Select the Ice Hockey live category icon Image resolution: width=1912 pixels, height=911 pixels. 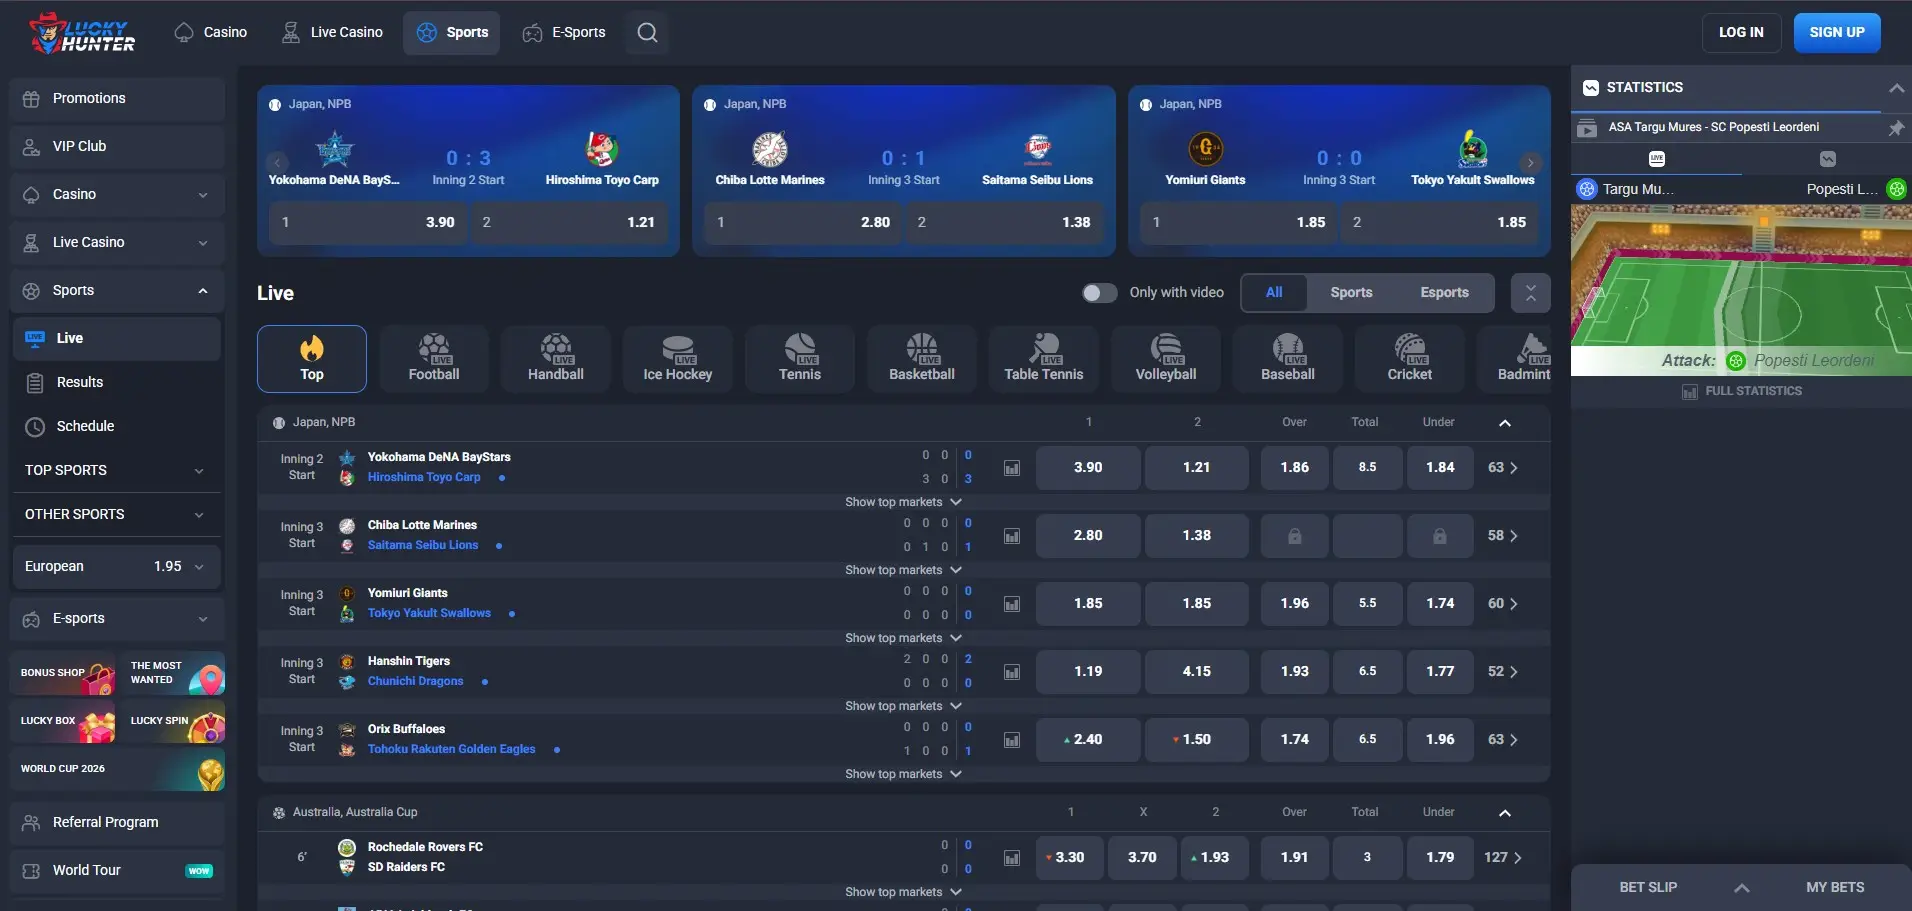pyautogui.click(x=678, y=358)
